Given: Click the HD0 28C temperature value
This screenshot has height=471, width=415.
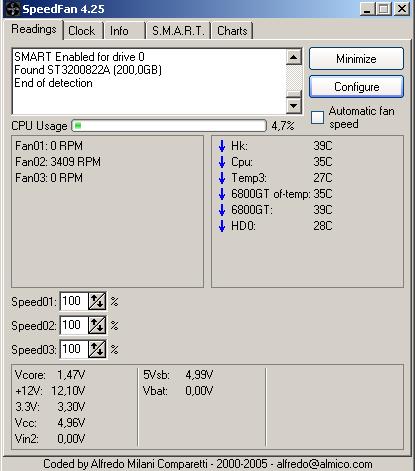Looking at the screenshot, I should click(323, 226).
